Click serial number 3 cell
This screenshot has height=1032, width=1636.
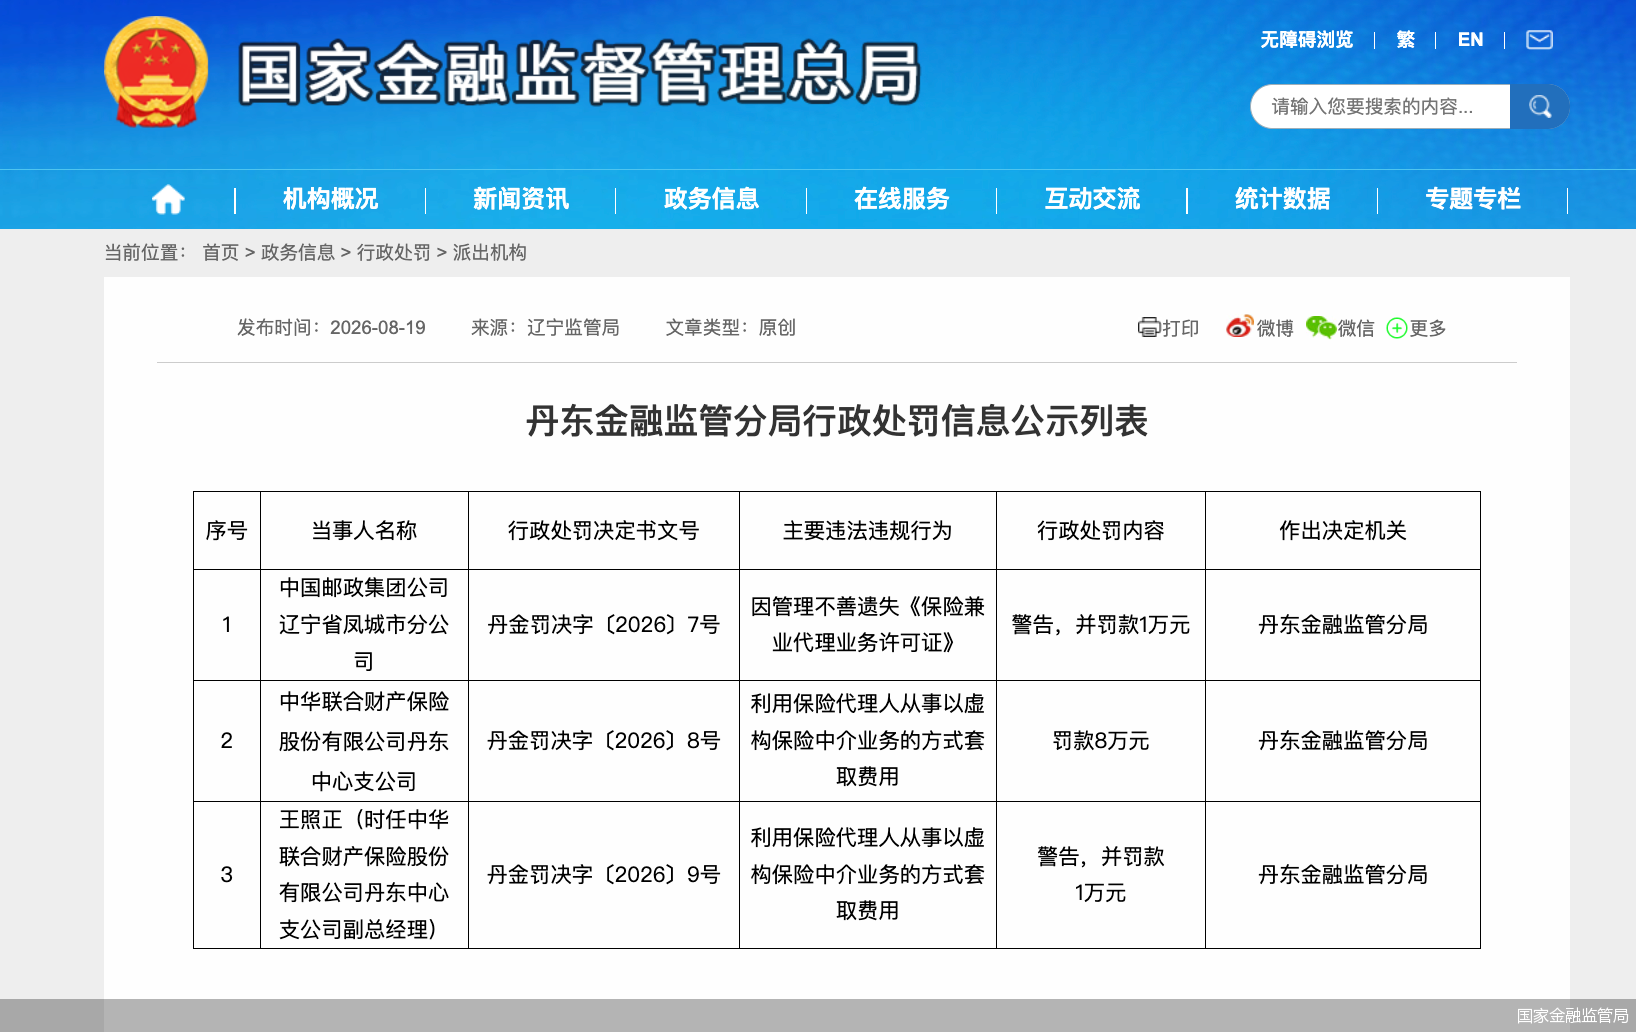pos(227,875)
